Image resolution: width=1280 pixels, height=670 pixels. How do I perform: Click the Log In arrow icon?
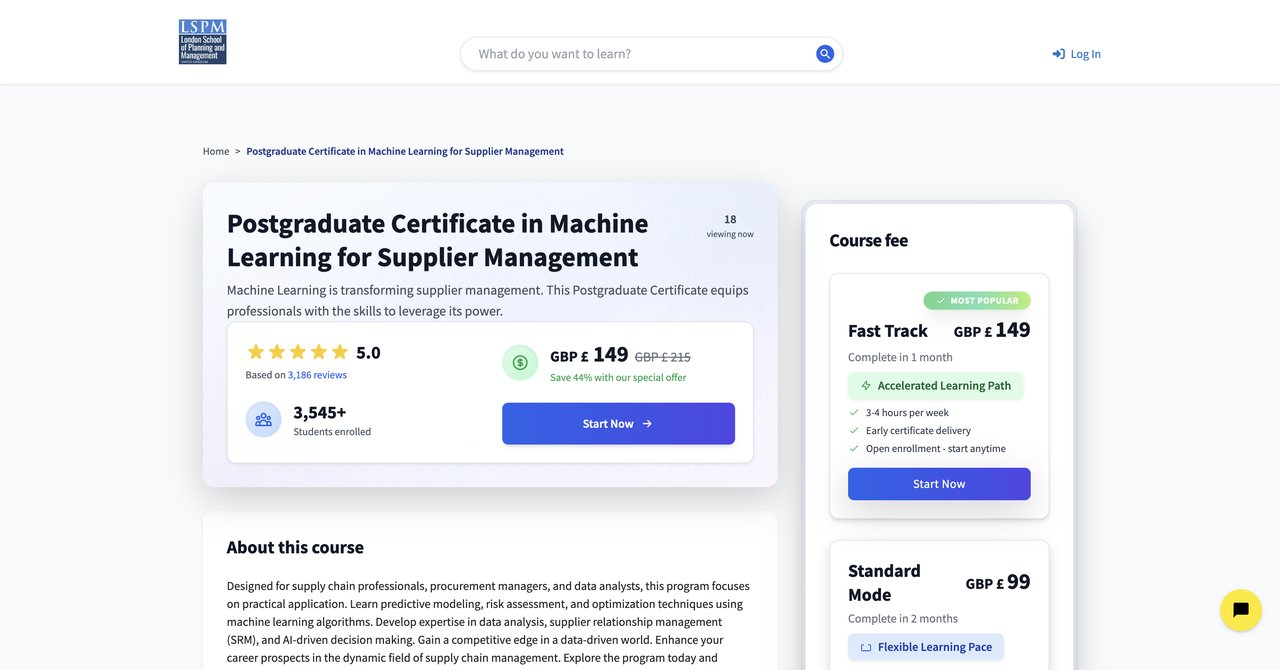pyautogui.click(x=1058, y=54)
